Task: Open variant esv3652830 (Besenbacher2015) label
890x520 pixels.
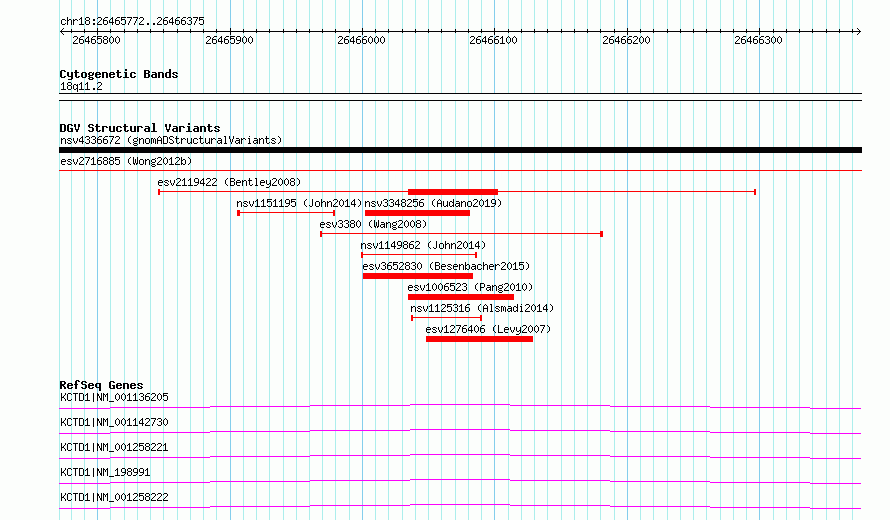Action: (x=446, y=266)
